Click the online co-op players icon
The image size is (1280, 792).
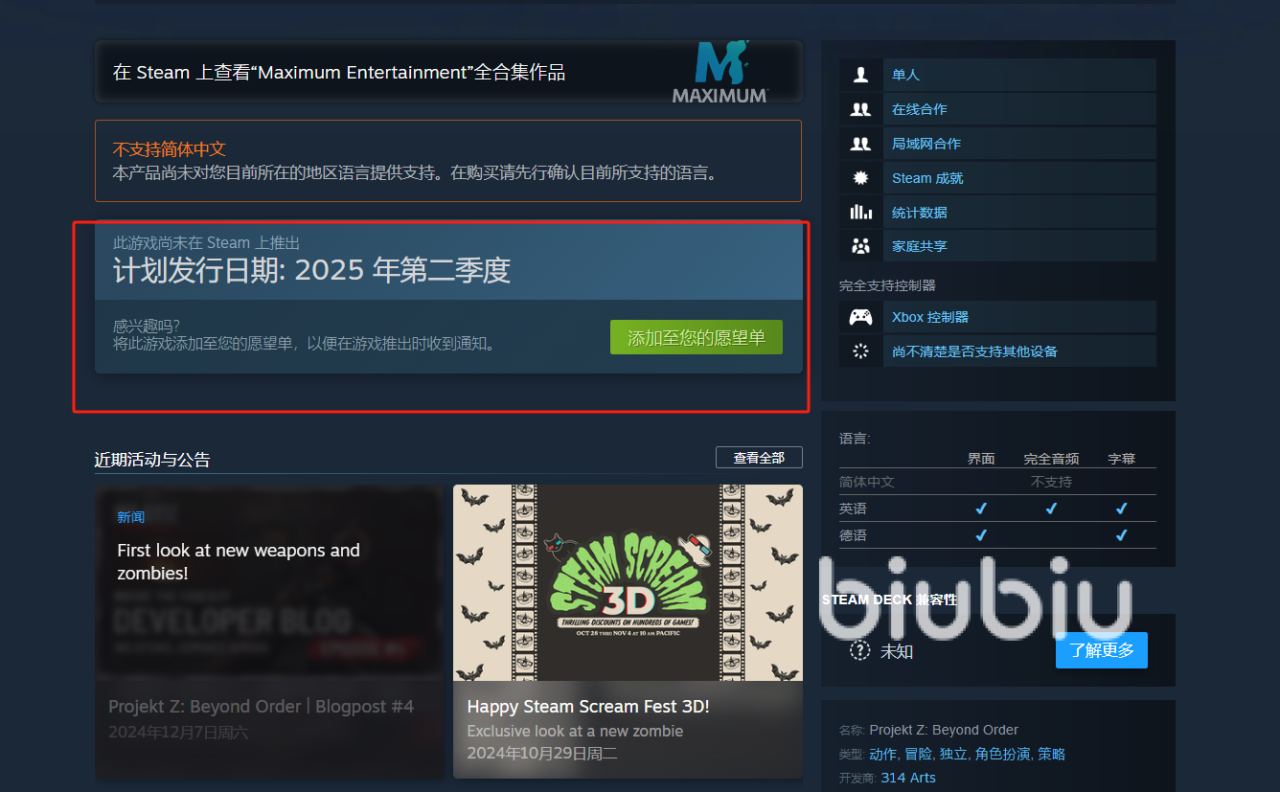tap(860, 109)
